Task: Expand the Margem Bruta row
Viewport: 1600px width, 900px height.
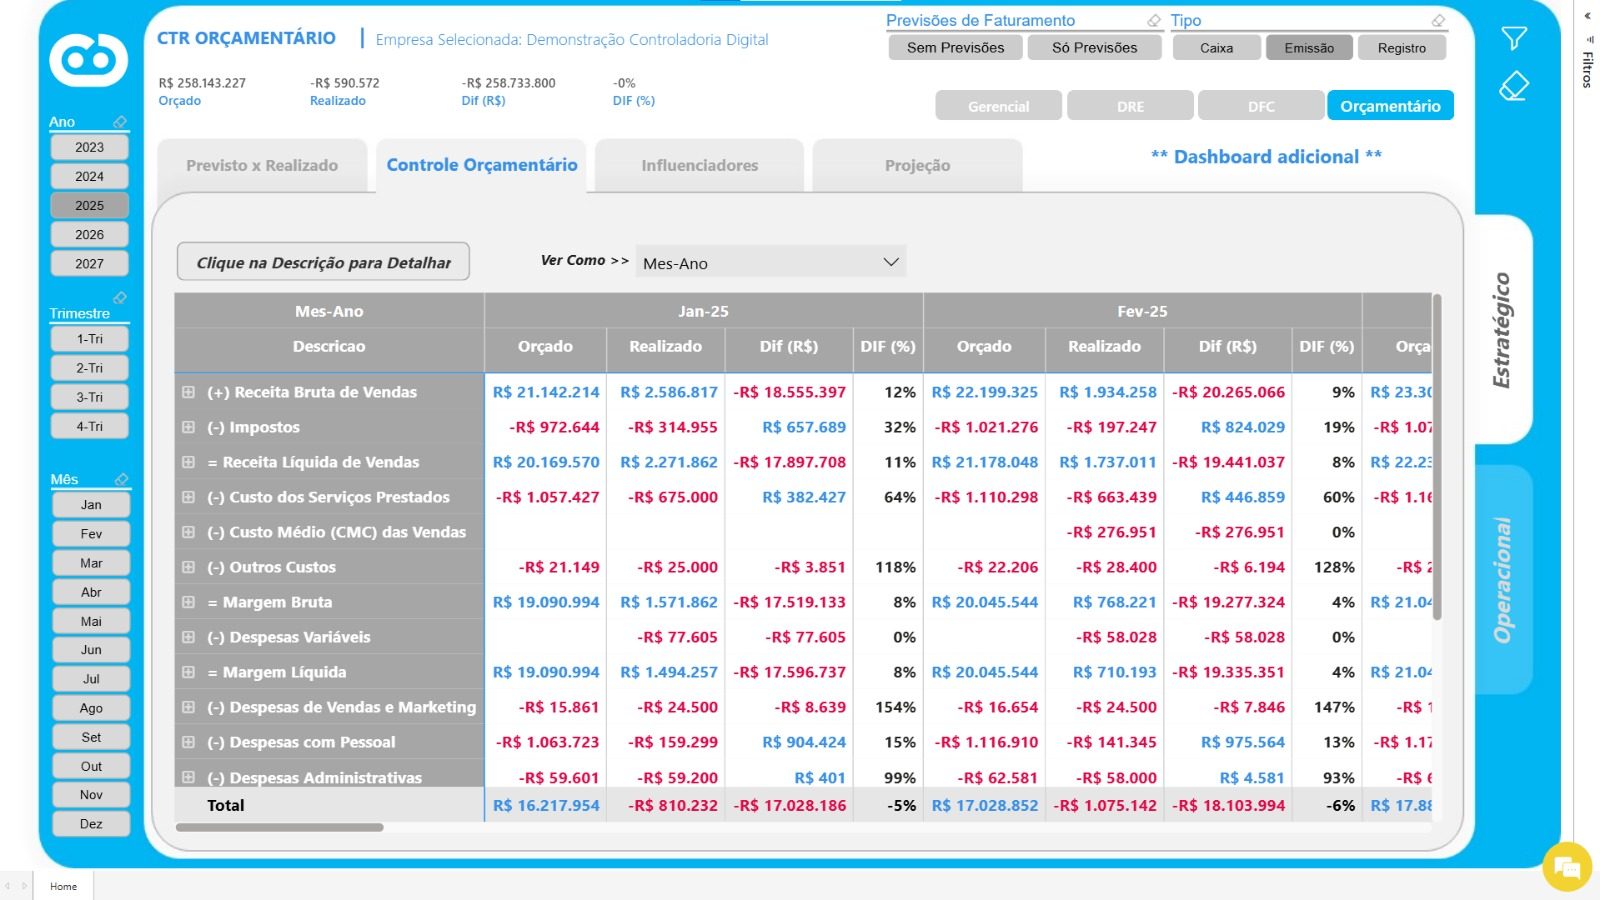Action: (x=188, y=602)
